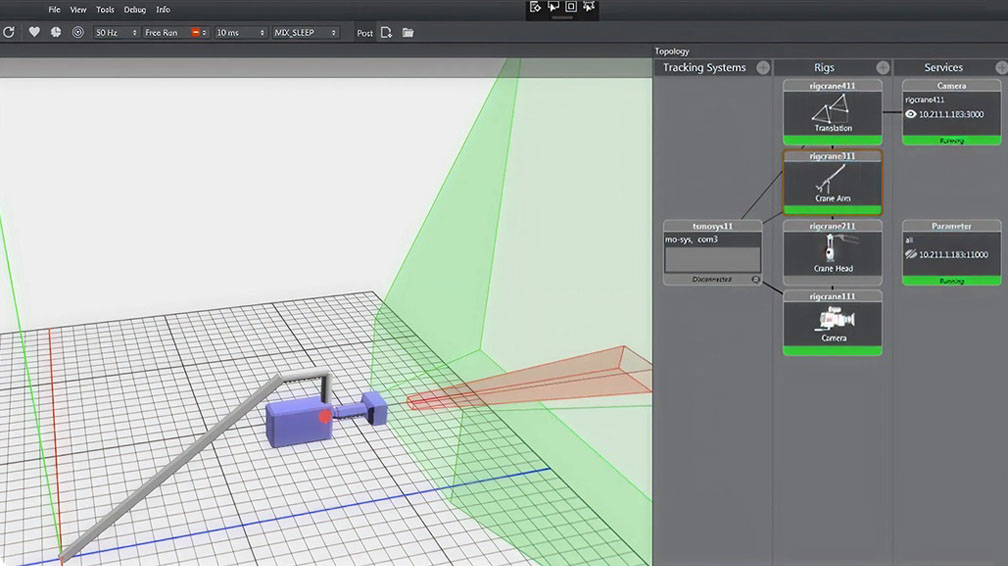Open the 10 ms delay dropdown
Screen dimensions: 1008x566
(240, 32)
